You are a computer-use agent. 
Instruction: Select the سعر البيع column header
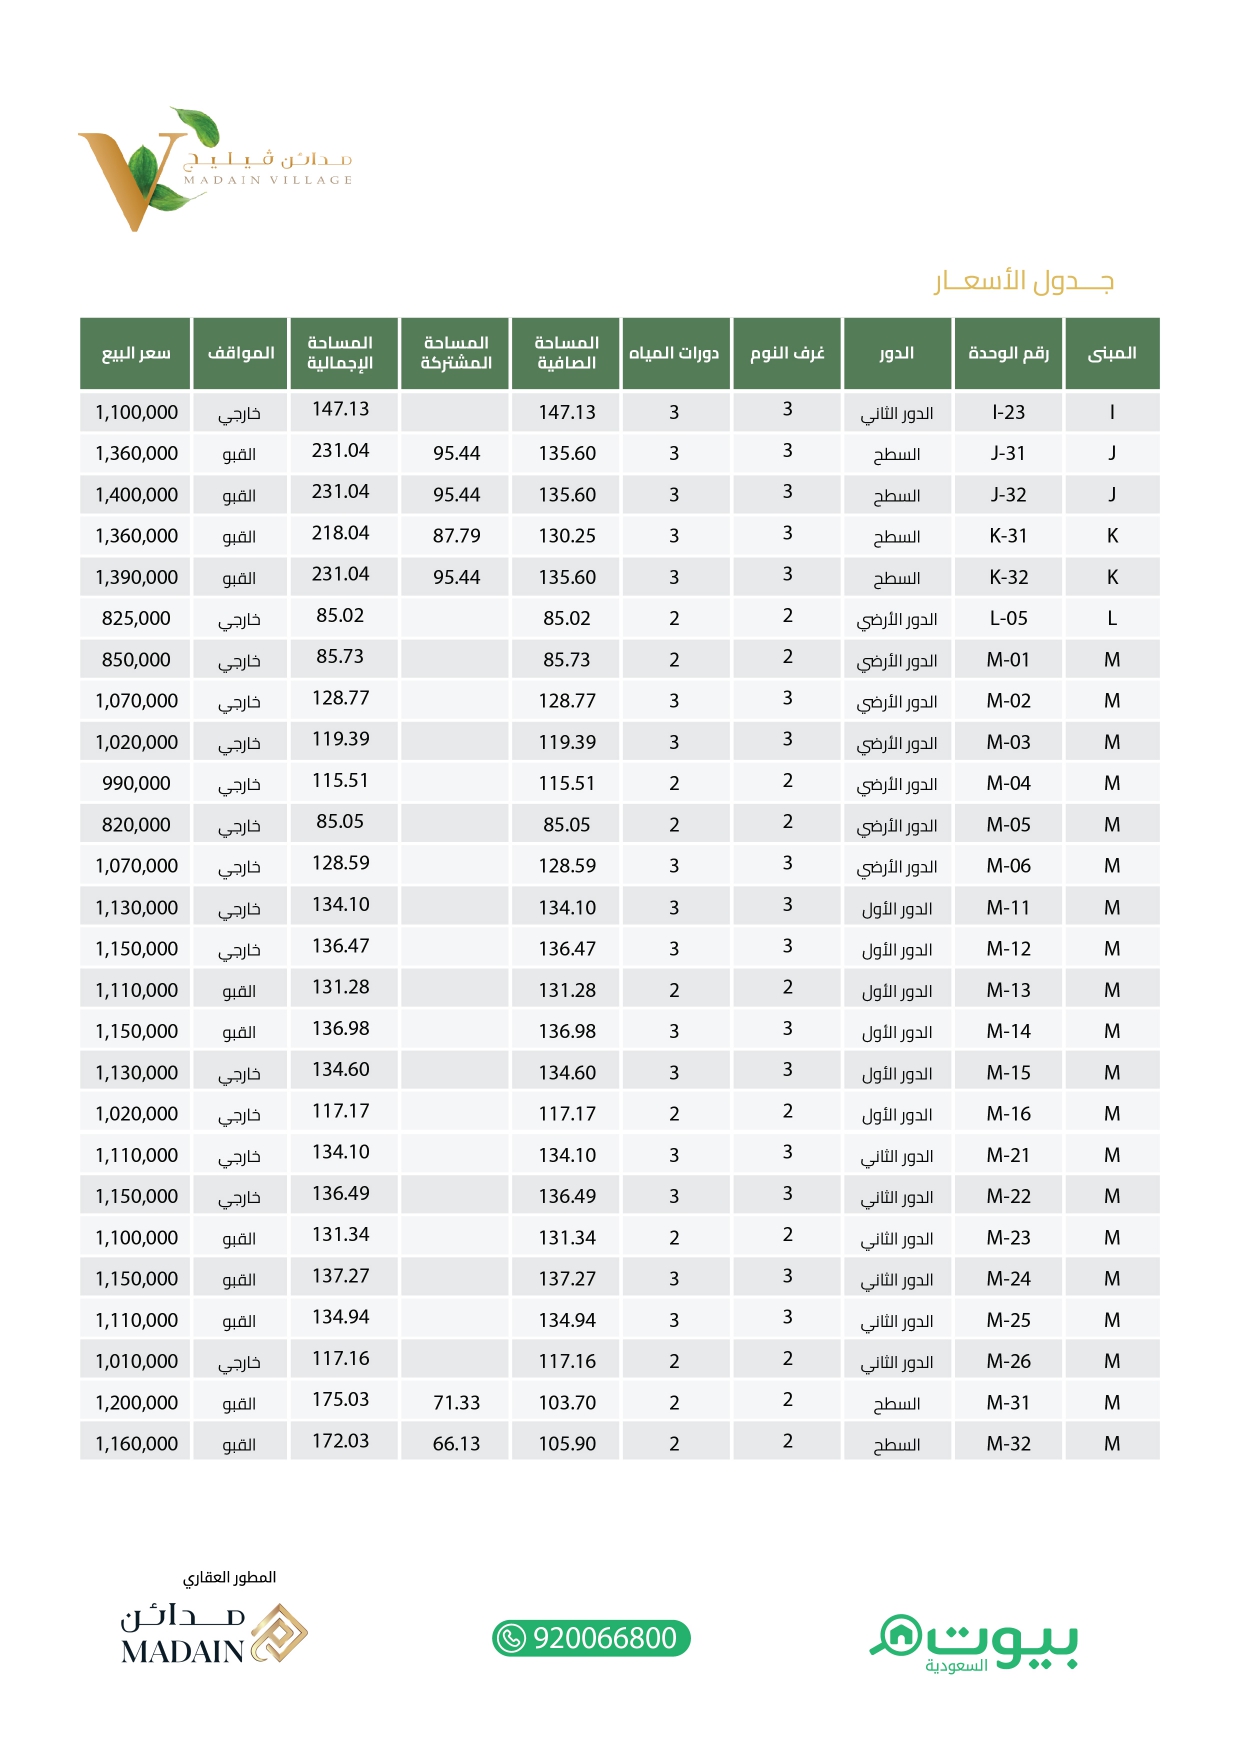pyautogui.click(x=135, y=353)
